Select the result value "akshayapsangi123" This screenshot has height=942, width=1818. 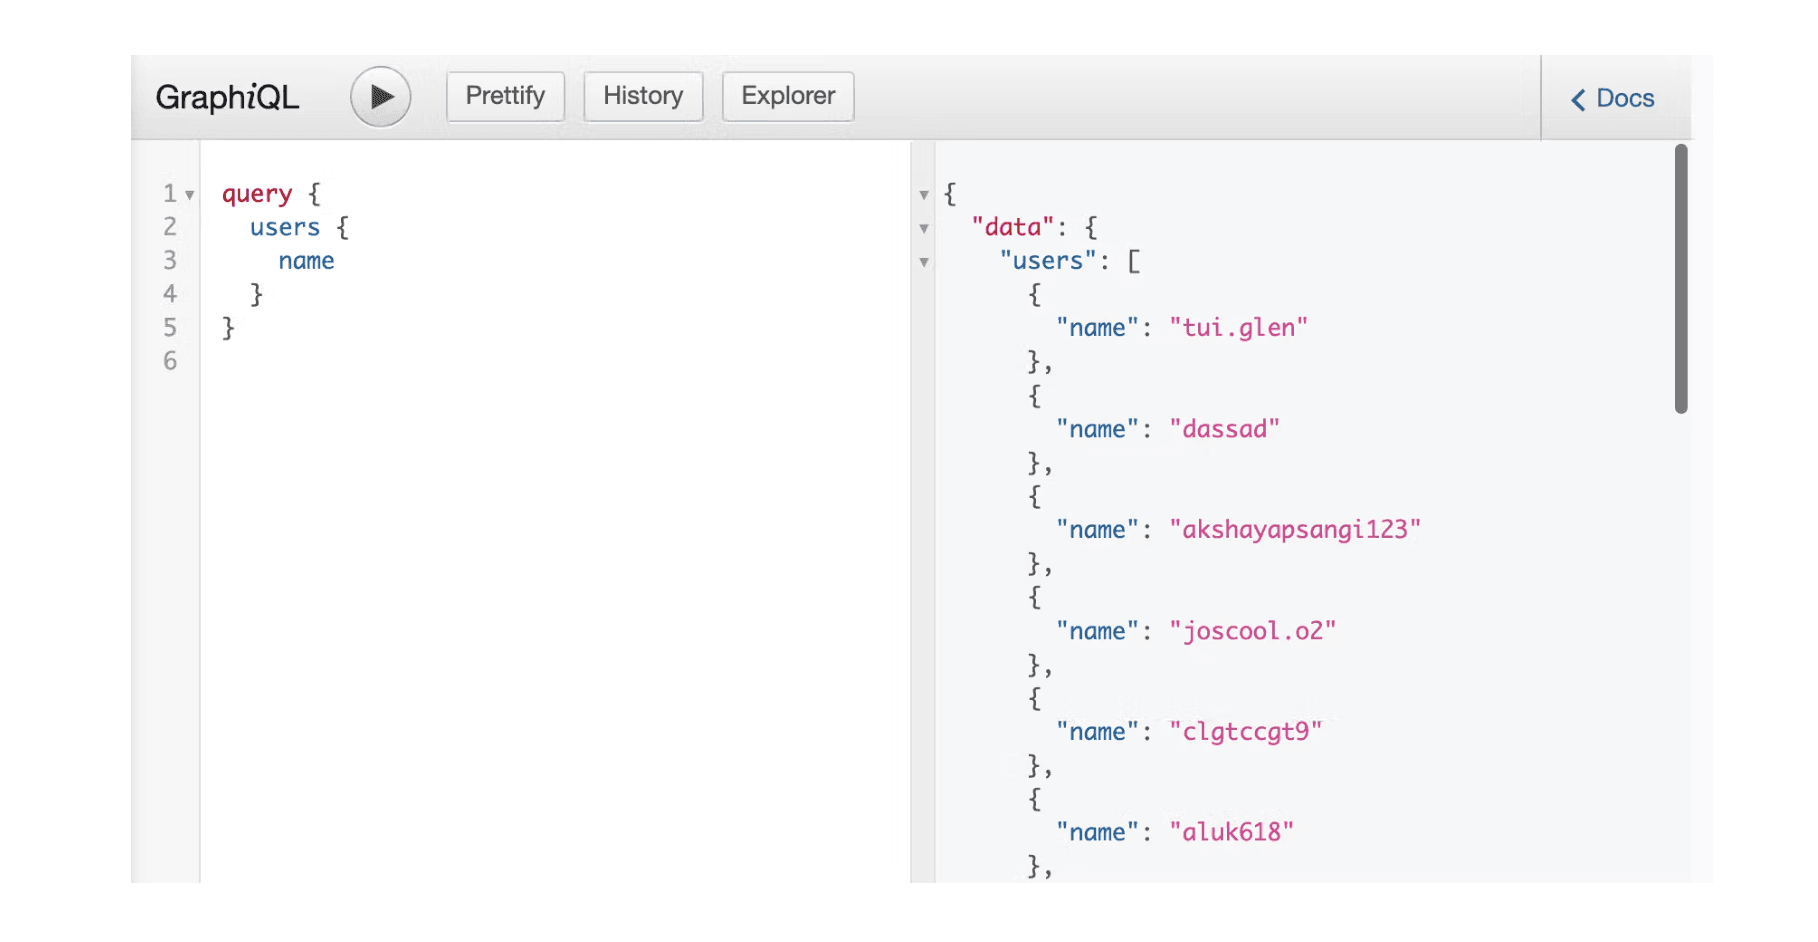1296,529
